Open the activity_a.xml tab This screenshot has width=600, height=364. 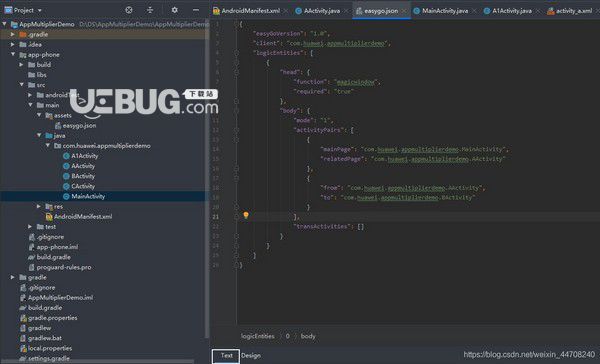coord(570,11)
